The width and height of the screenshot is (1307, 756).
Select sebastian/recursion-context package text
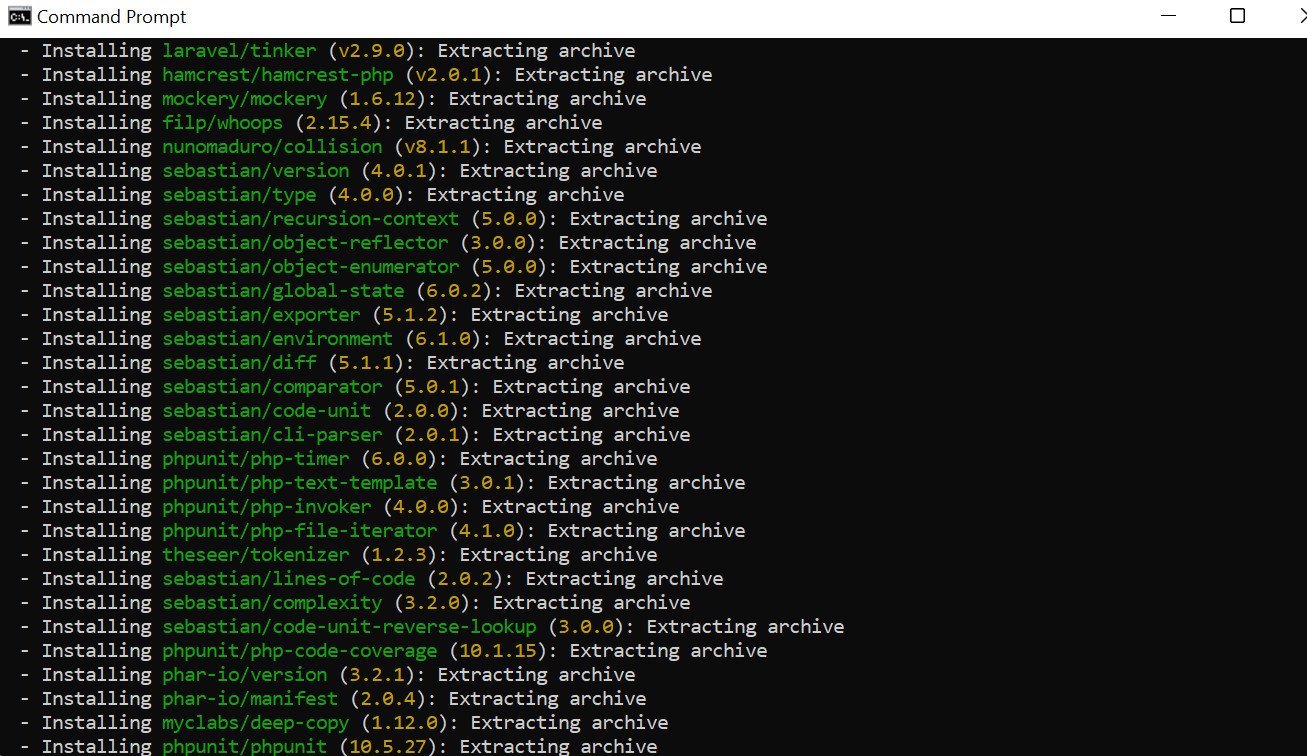(310, 218)
